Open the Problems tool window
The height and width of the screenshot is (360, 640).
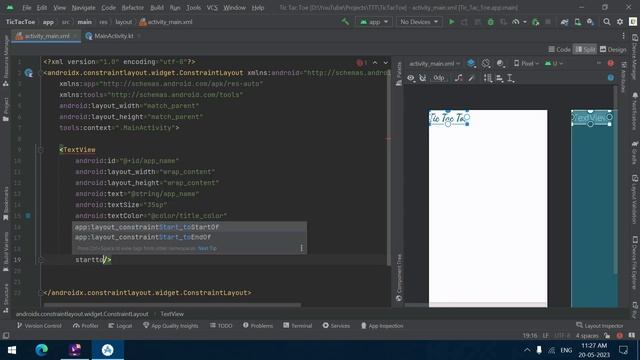(x=258, y=326)
